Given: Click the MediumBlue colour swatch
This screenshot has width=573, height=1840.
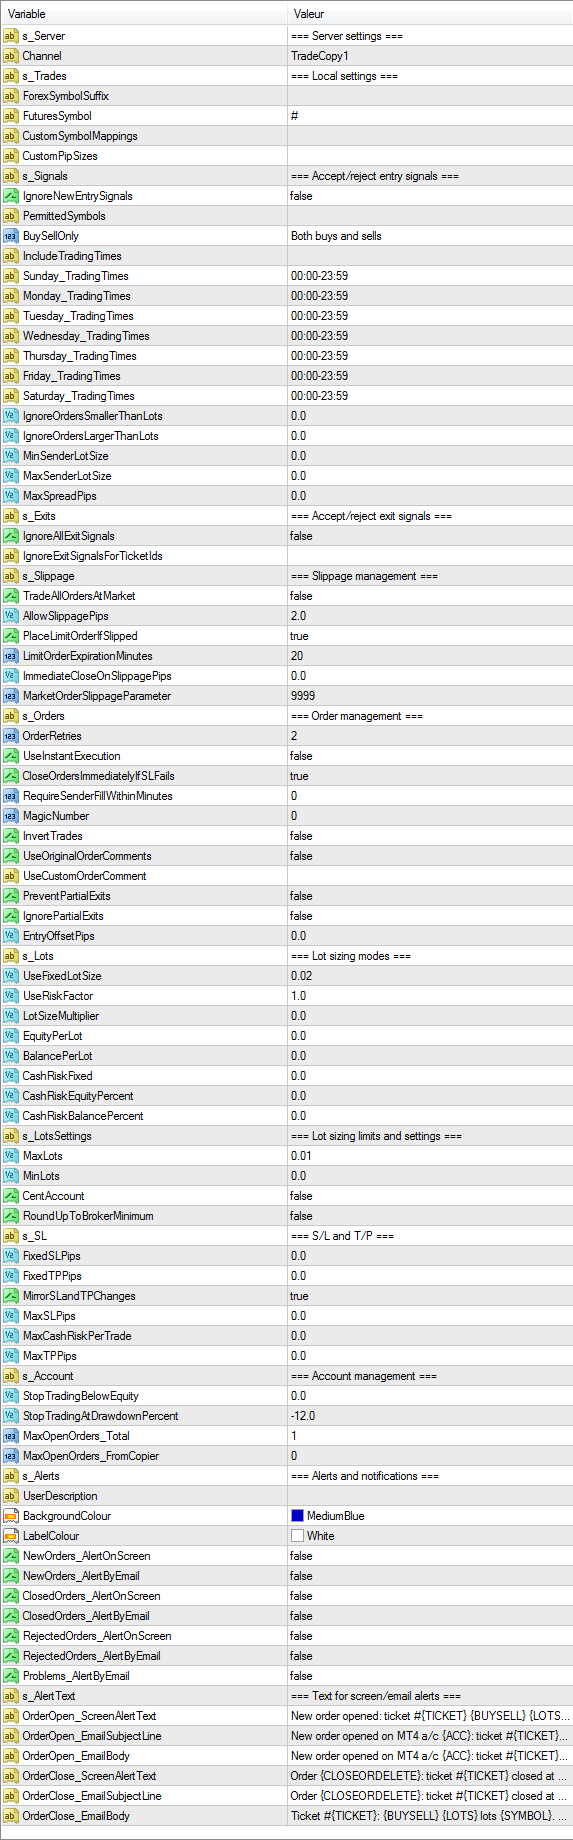Looking at the screenshot, I should 297,1516.
